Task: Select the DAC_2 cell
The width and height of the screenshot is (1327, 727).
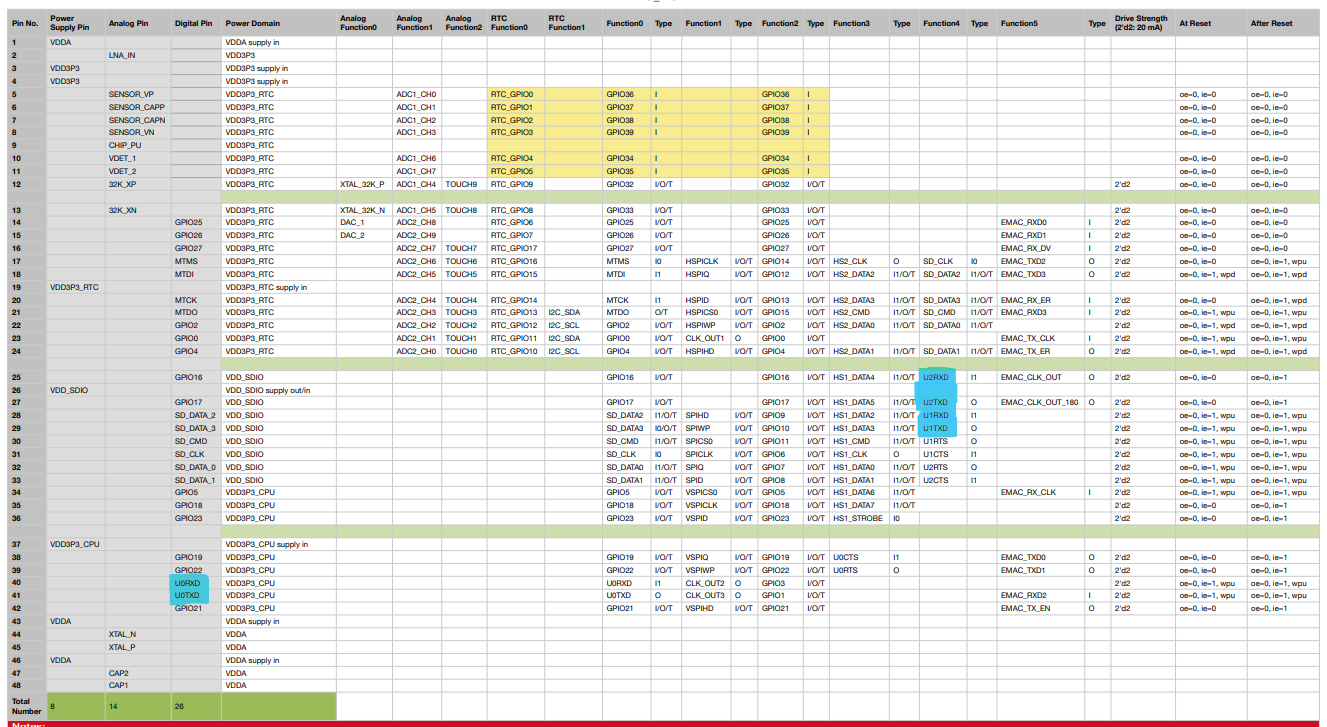Action: click(x=364, y=235)
